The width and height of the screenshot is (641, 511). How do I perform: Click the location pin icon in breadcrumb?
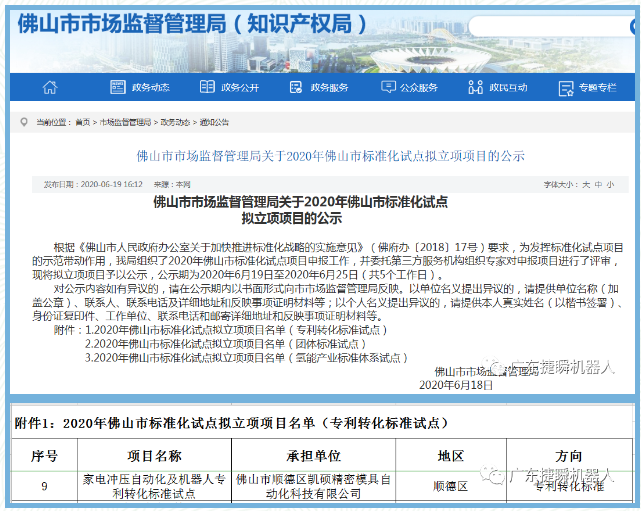(24, 122)
